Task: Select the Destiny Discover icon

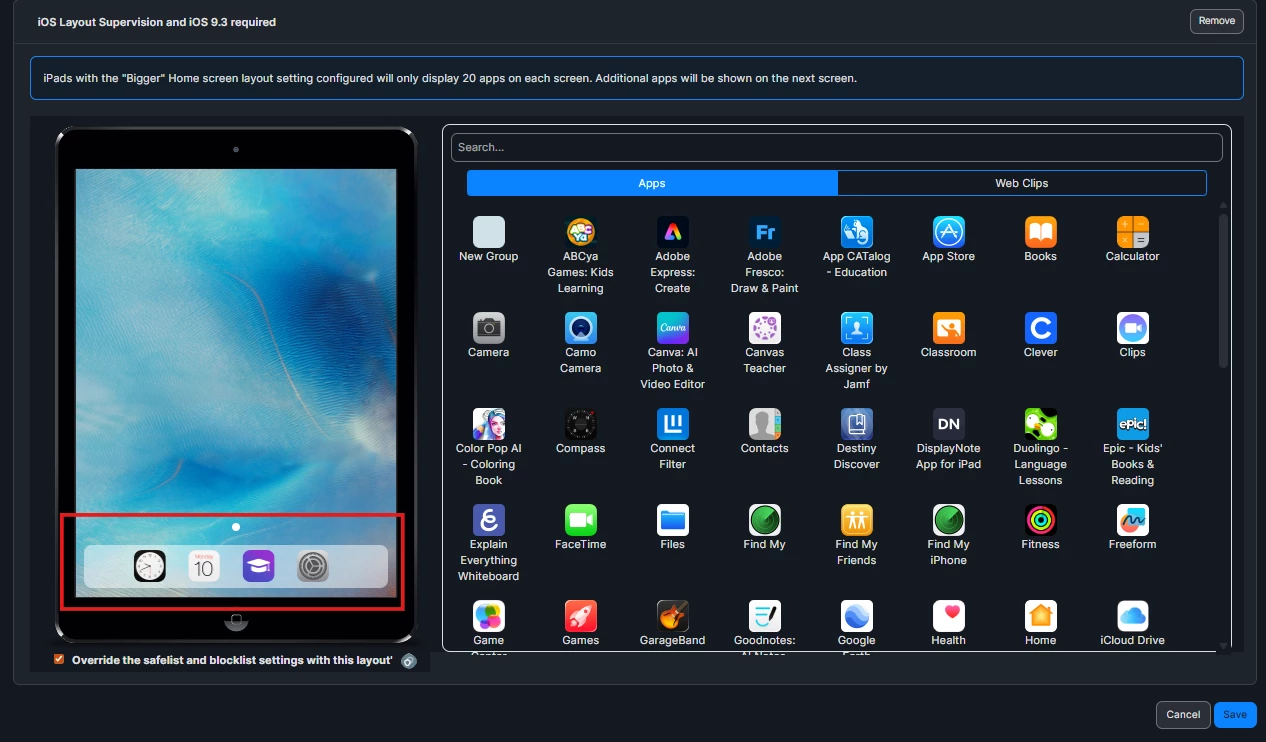Action: 856,424
